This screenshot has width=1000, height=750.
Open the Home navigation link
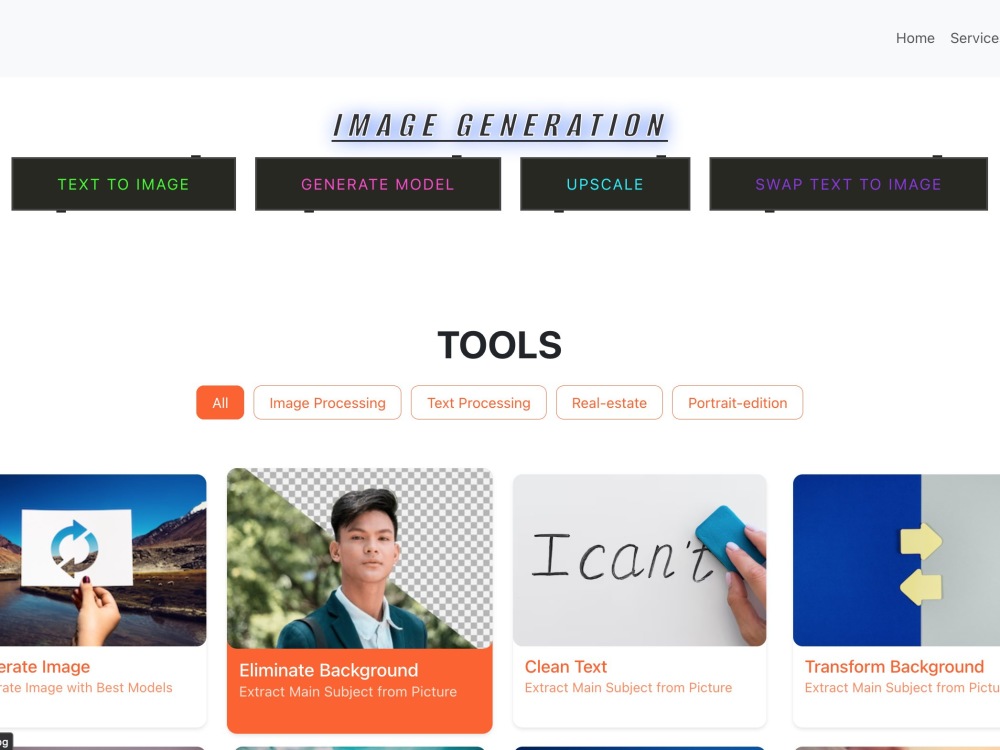pyautogui.click(x=915, y=38)
